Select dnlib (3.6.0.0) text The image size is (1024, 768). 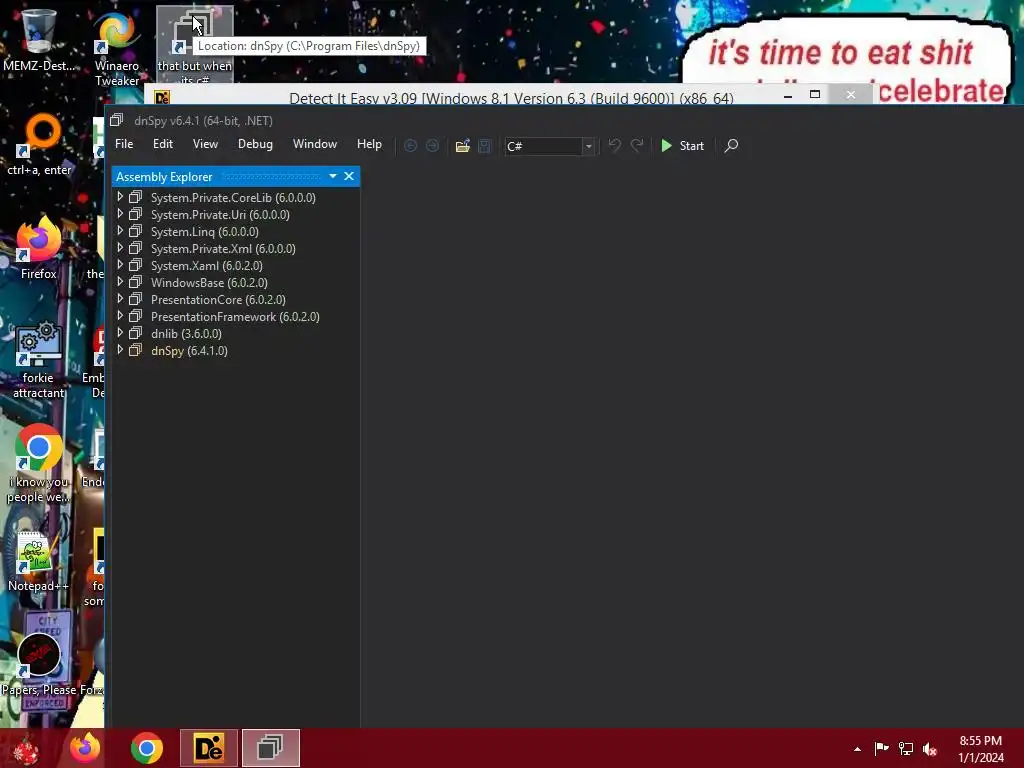pyautogui.click(x=186, y=333)
